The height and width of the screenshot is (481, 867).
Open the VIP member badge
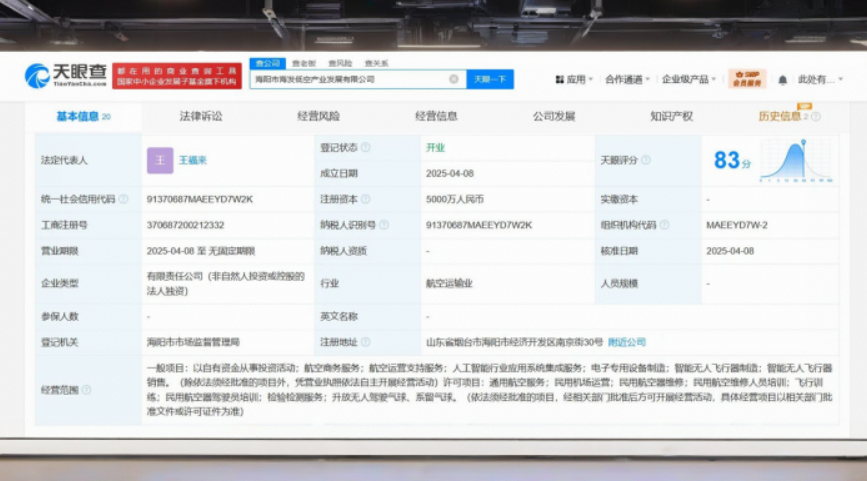tap(746, 79)
